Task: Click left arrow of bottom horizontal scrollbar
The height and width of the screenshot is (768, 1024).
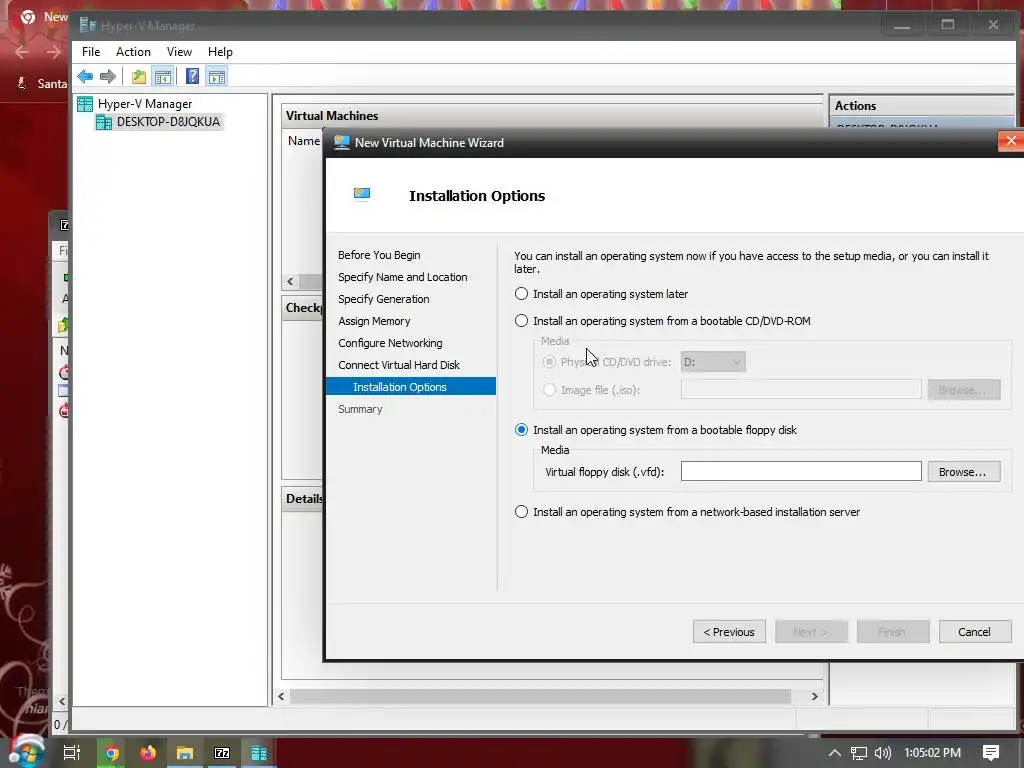Action: pos(281,696)
